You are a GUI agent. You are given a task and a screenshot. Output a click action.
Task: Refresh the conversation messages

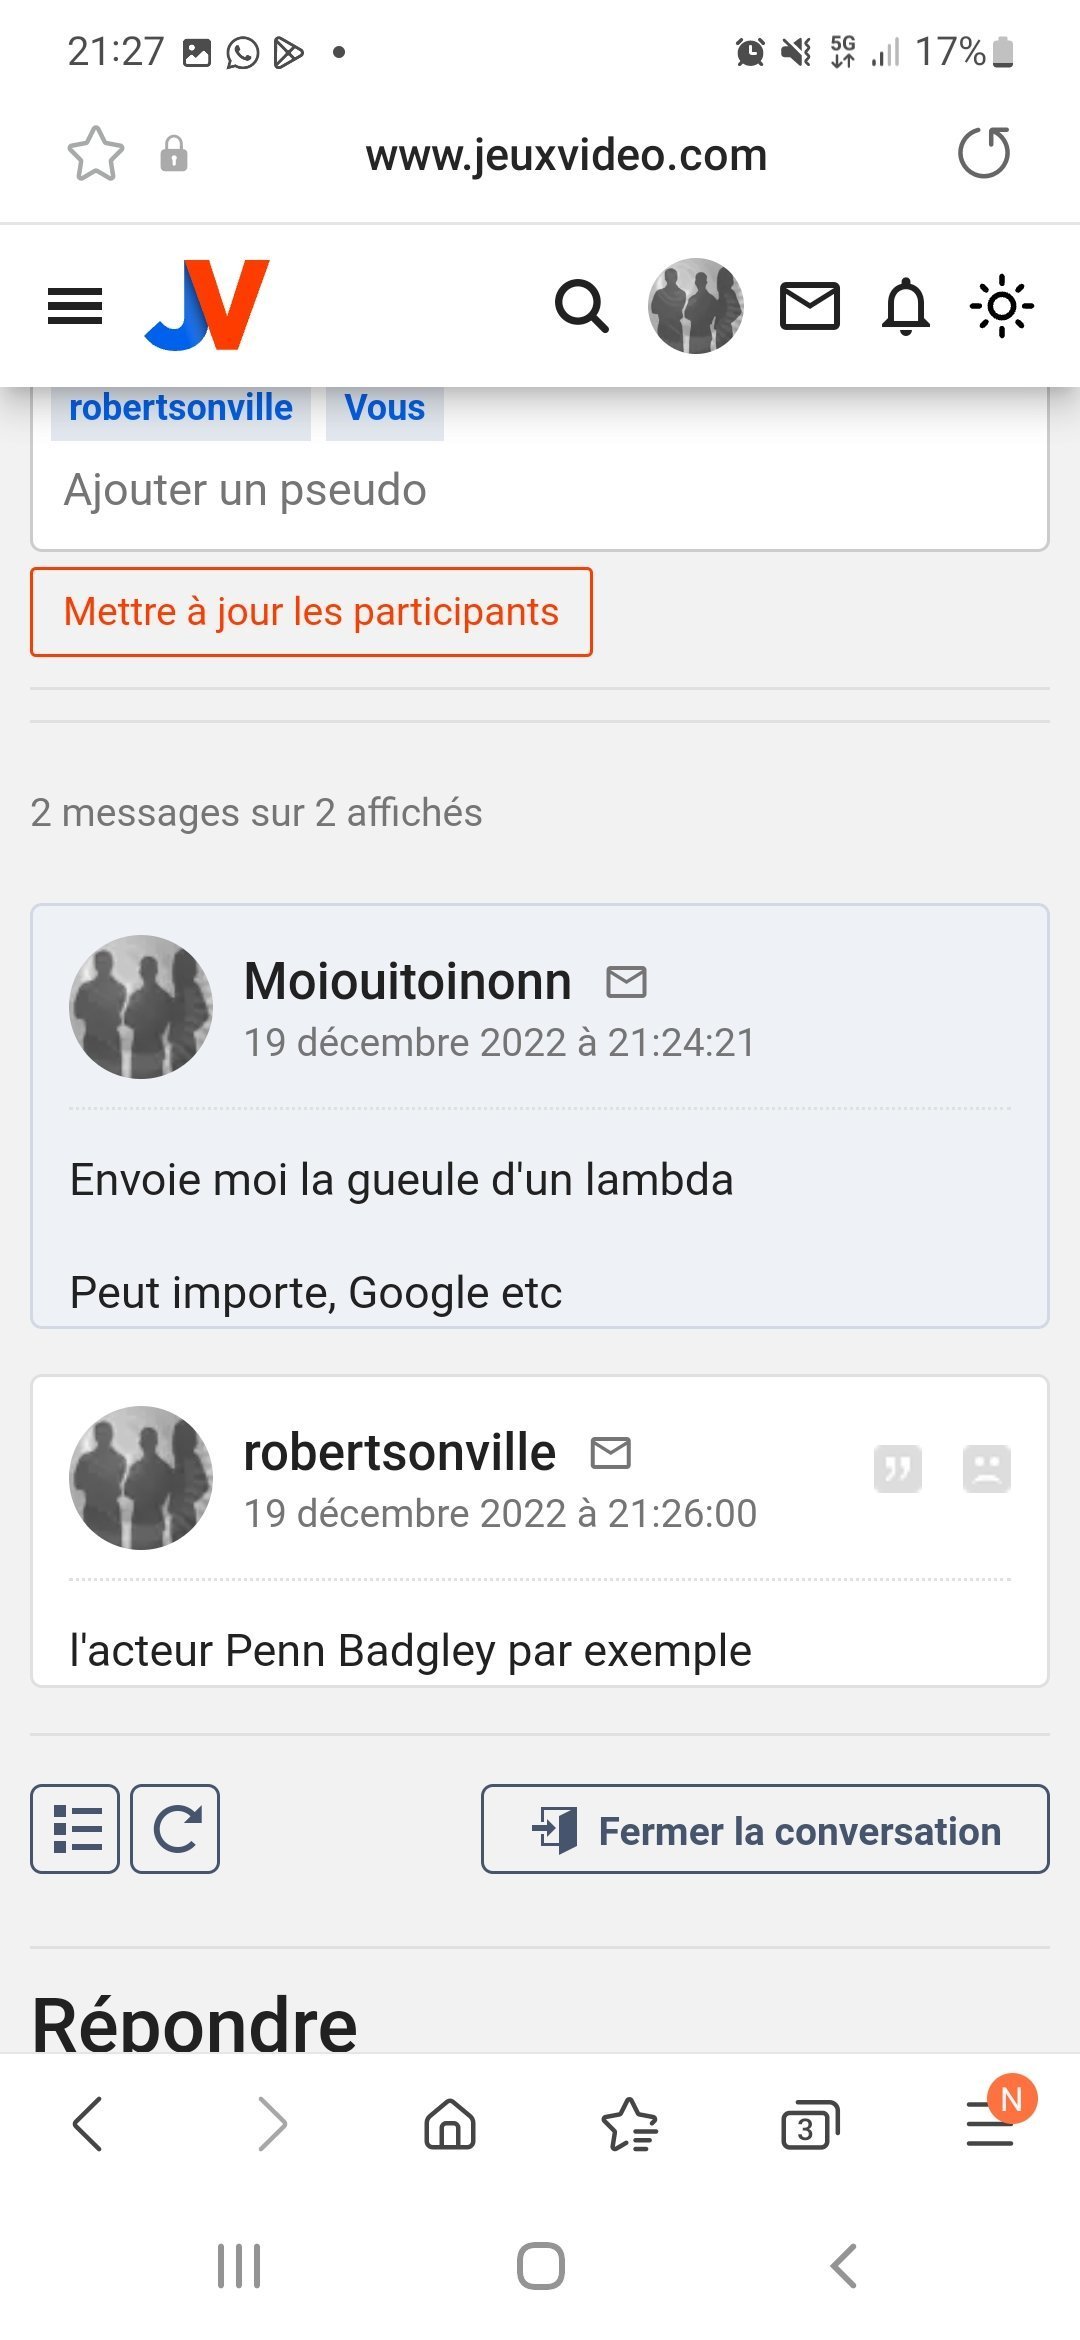(x=175, y=1829)
